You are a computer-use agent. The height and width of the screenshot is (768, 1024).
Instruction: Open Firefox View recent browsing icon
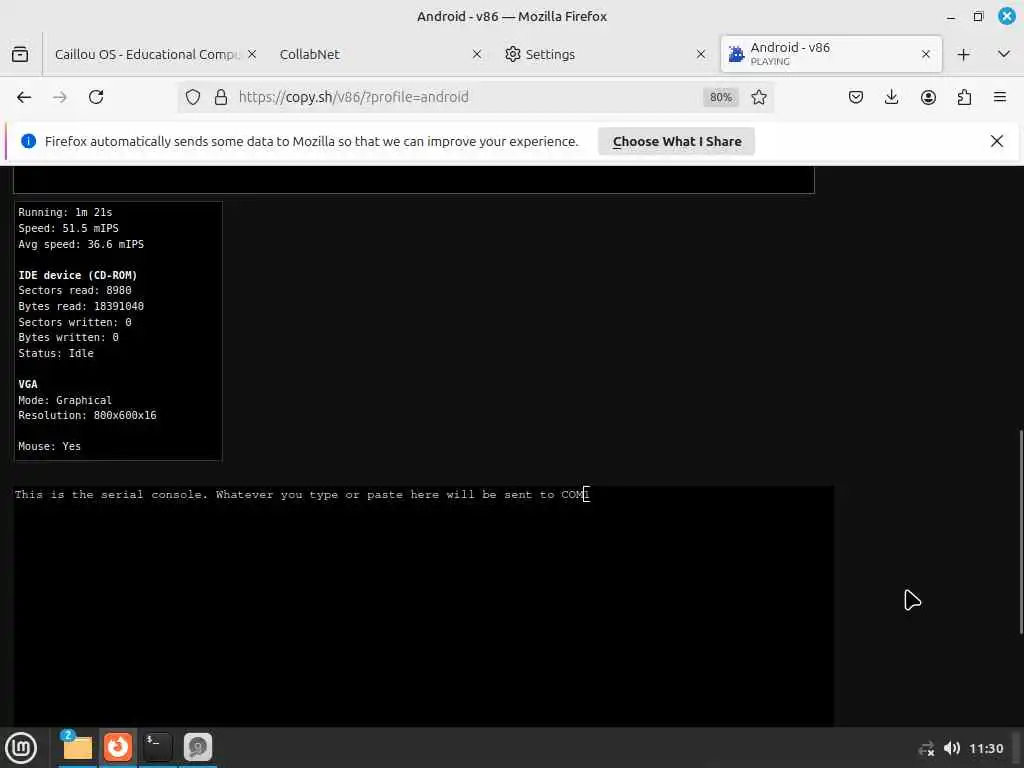(x=20, y=54)
